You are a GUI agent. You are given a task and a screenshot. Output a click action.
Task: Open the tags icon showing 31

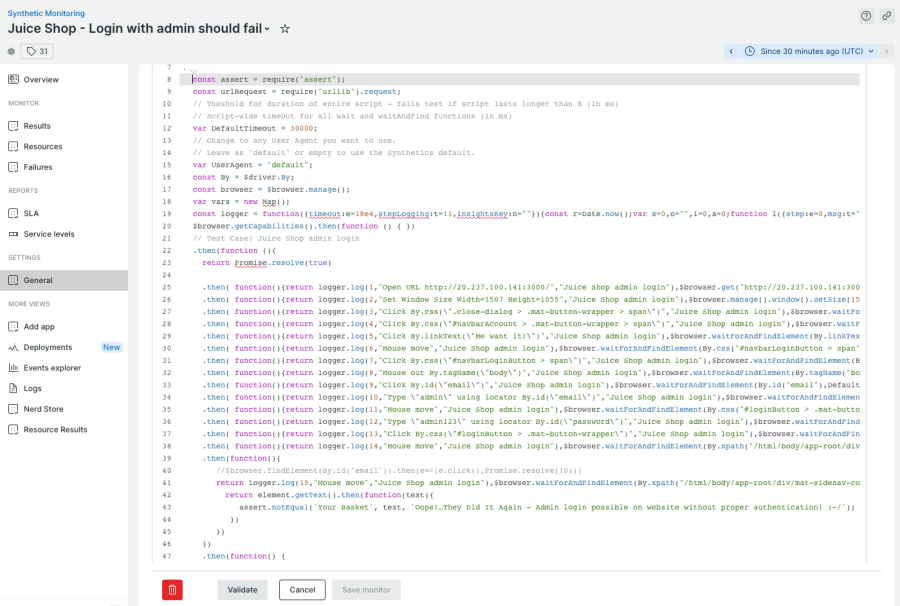pyautogui.click(x=37, y=51)
